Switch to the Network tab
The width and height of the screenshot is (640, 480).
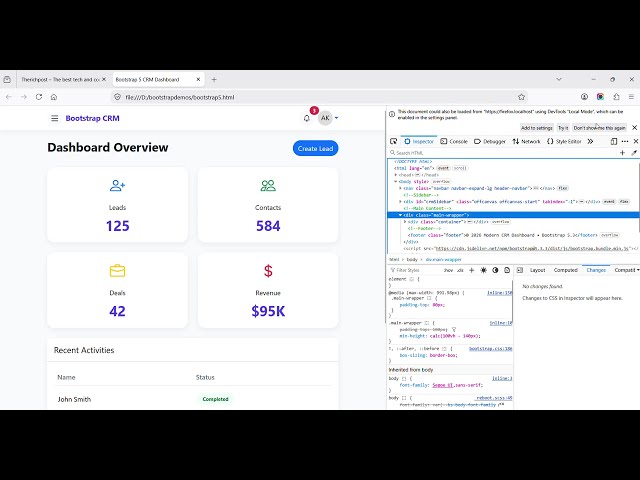click(x=527, y=141)
